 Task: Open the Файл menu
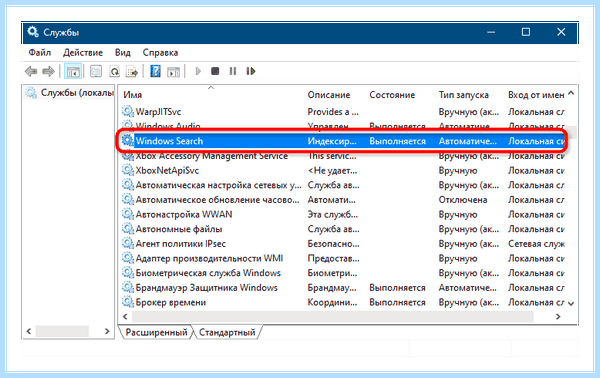point(39,52)
